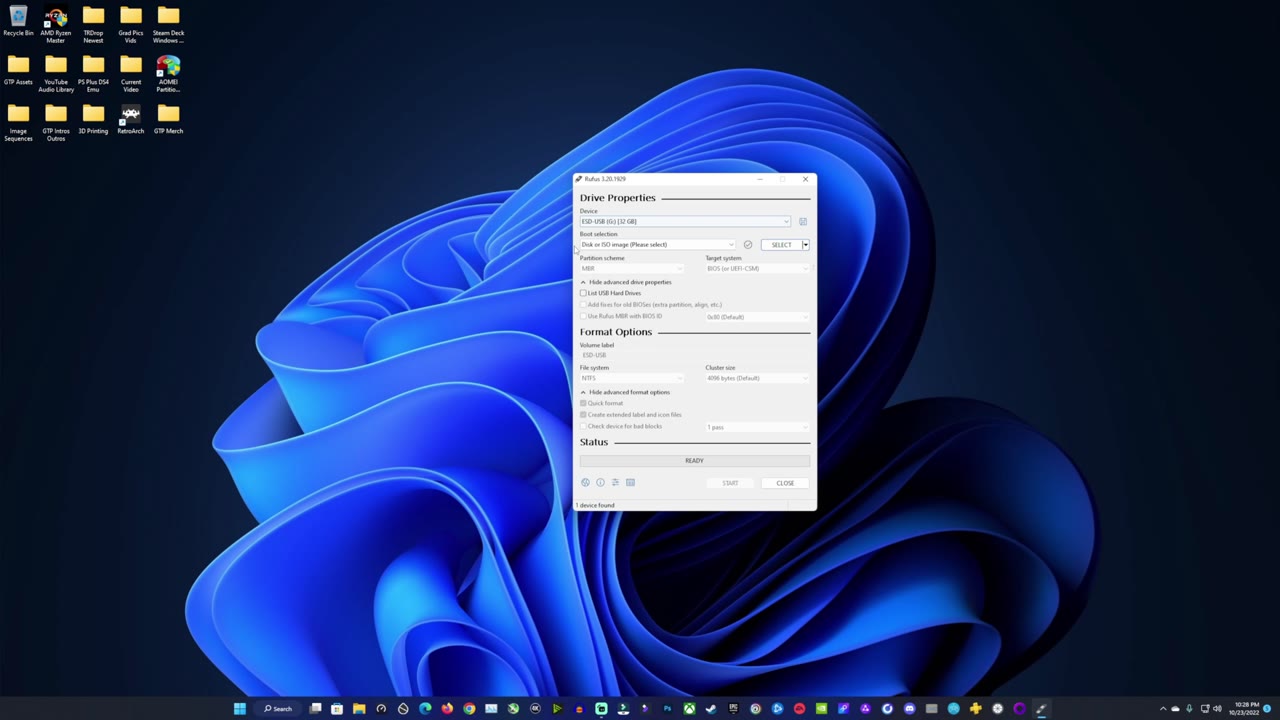Open Google Chrome from the taskbar
Viewport: 1280px width, 720px height.
[469, 709]
